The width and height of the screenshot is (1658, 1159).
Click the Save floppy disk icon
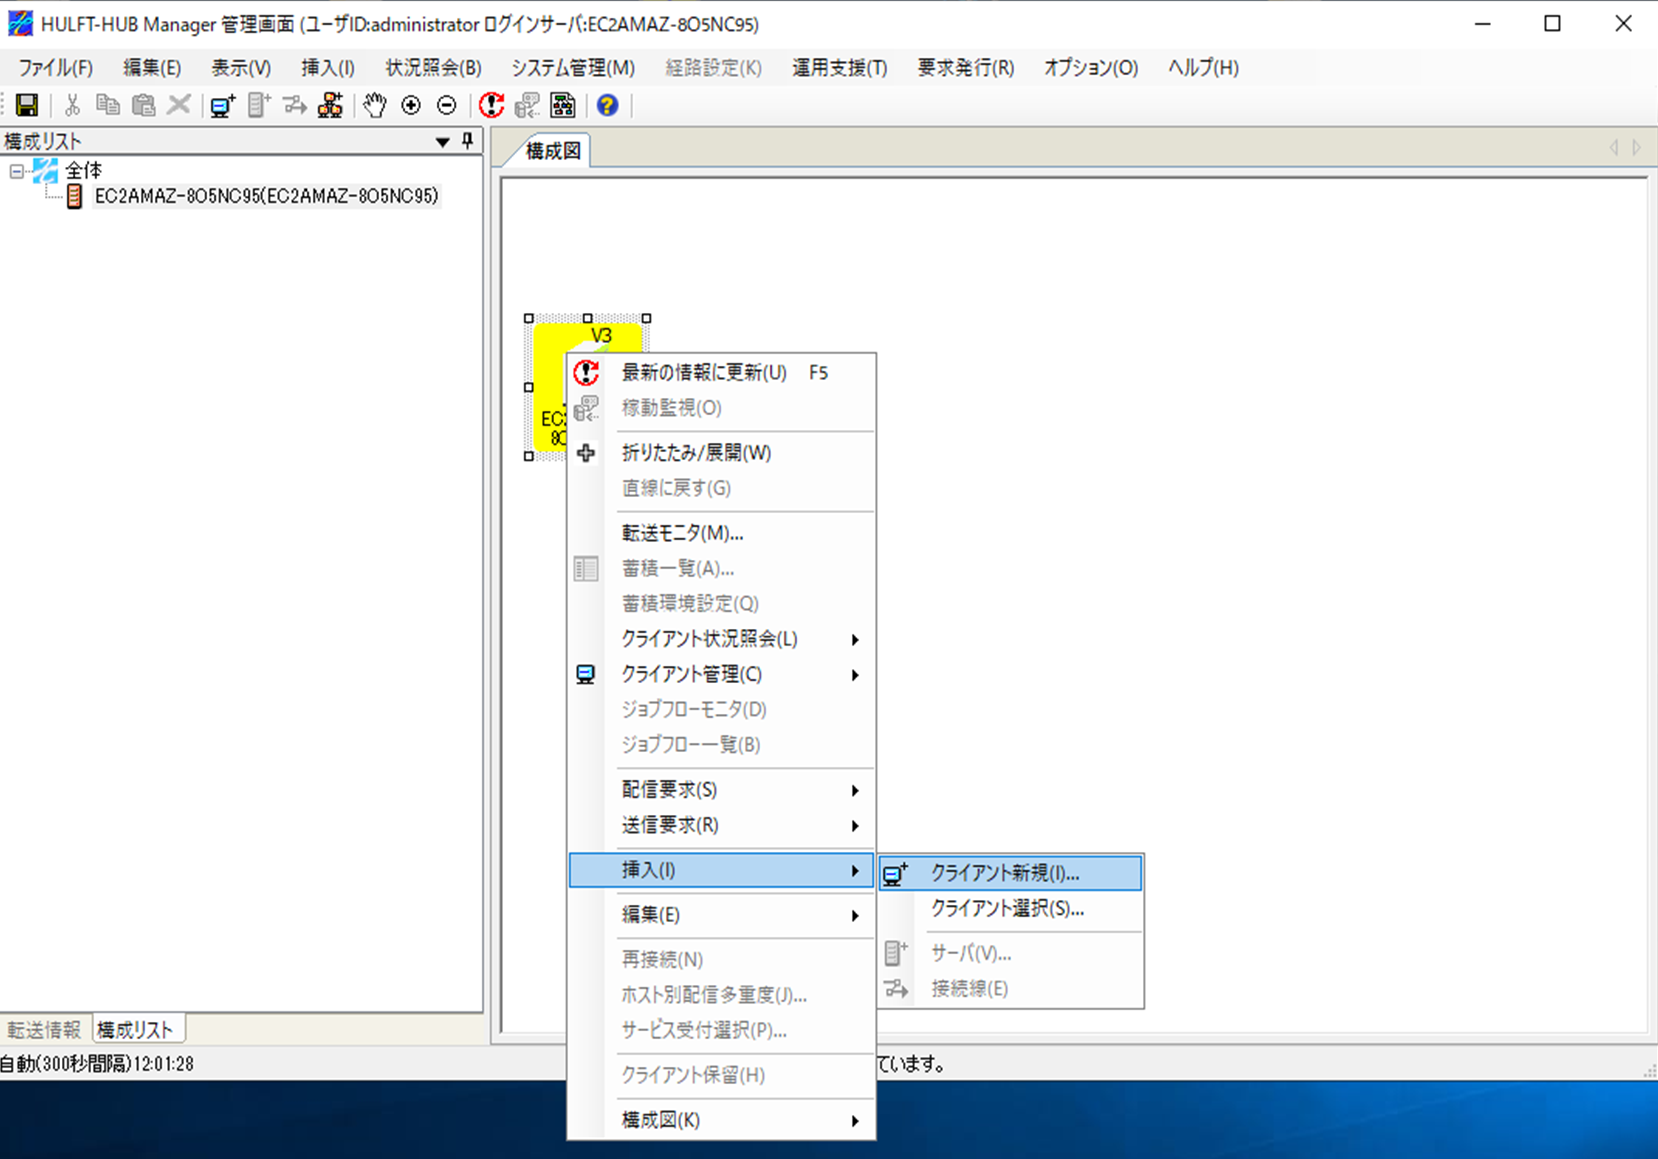click(27, 105)
